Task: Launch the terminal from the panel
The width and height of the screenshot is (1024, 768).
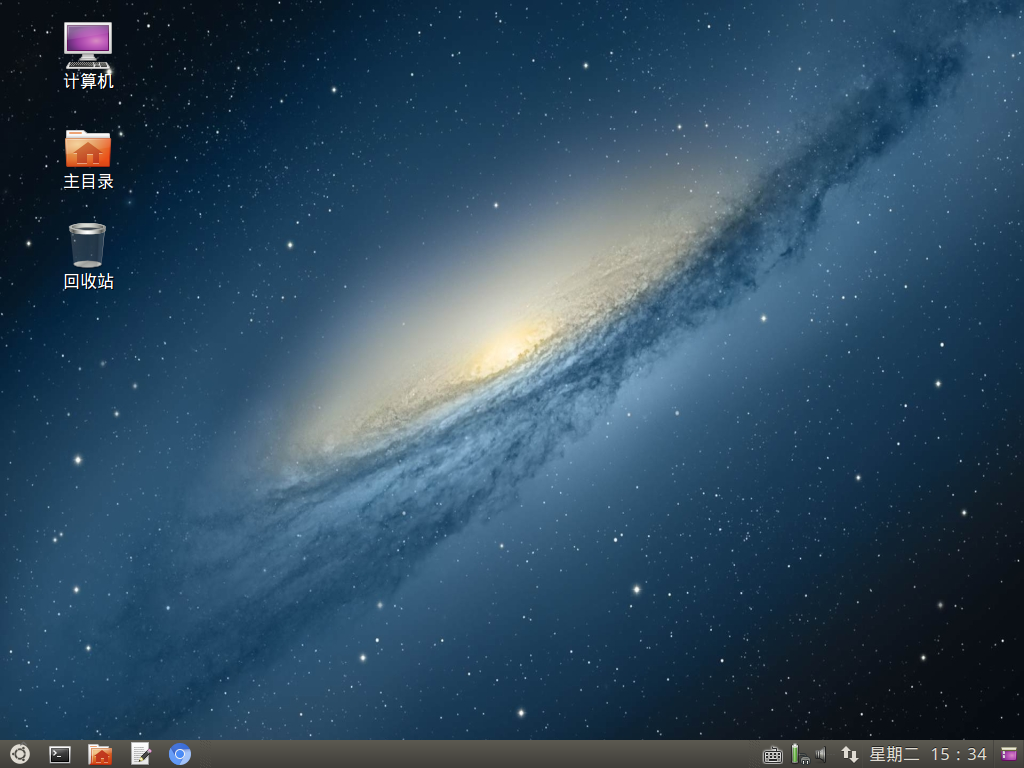Action: pyautogui.click(x=60, y=755)
